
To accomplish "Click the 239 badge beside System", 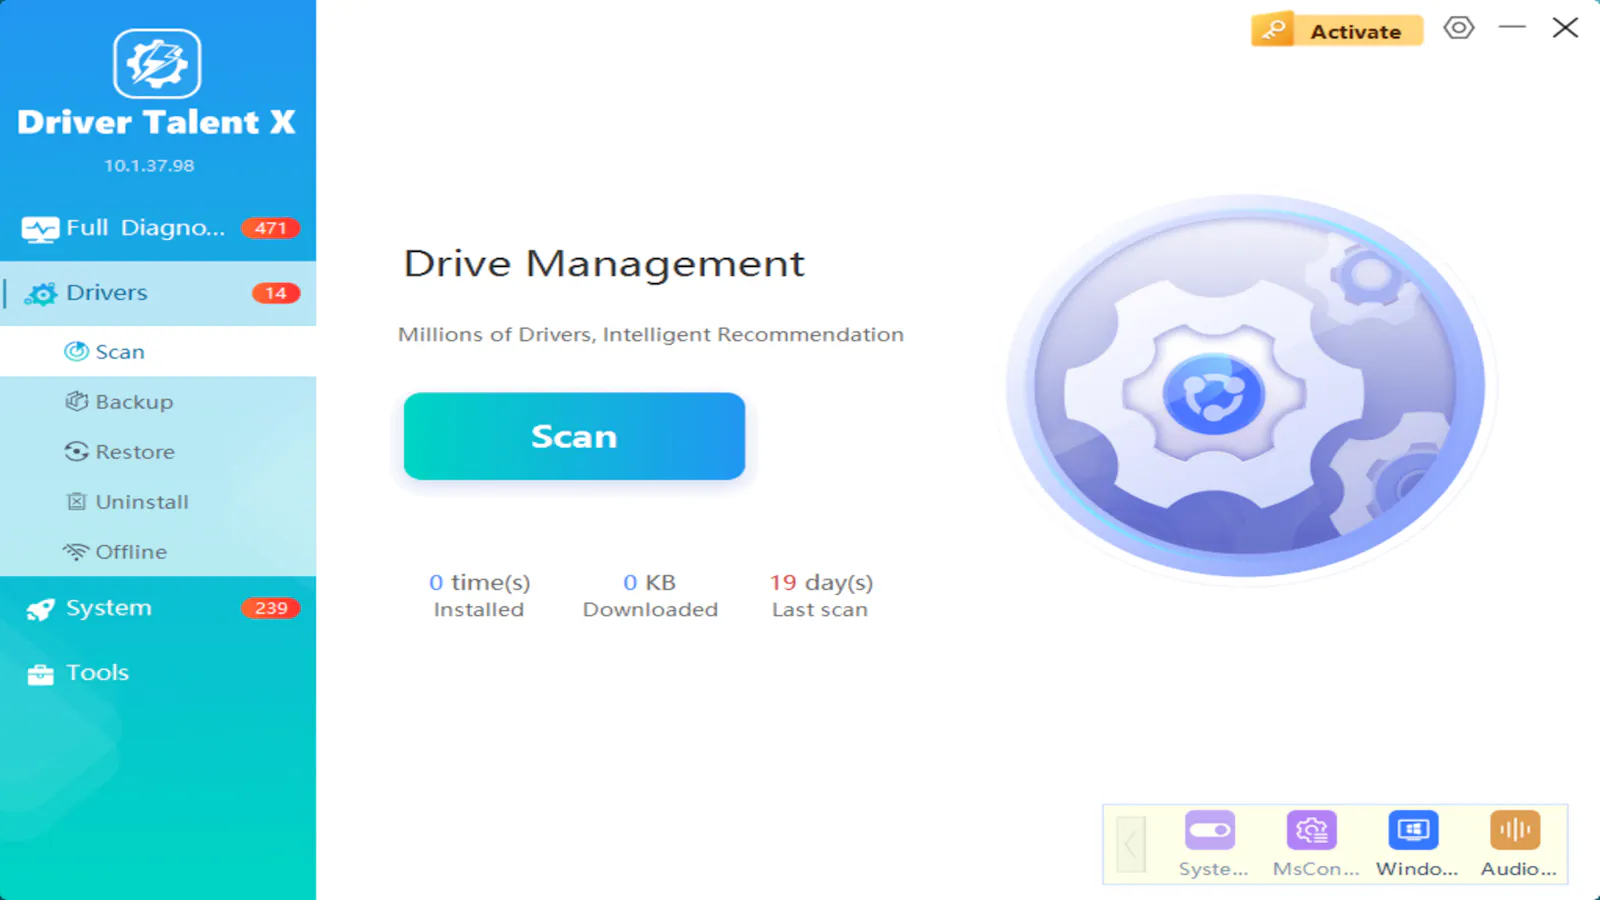I will (271, 608).
